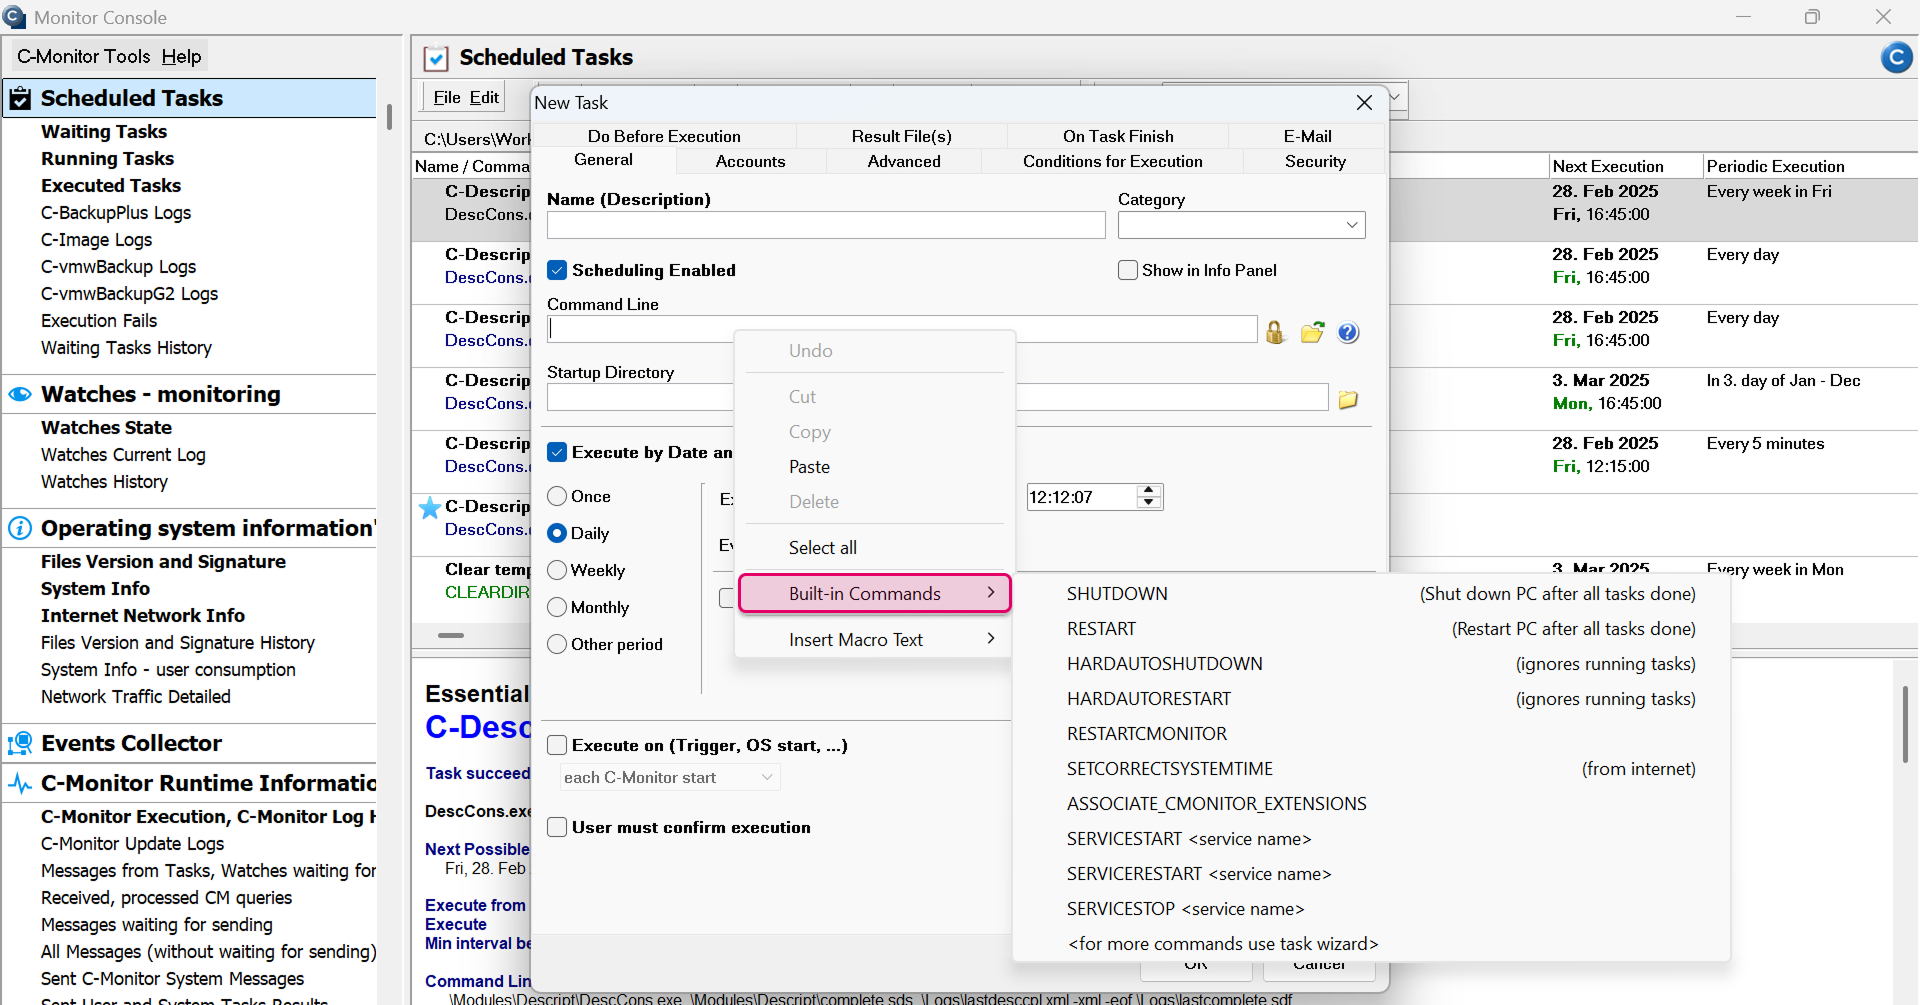1920x1005 pixels.
Task: Browse for Startup Directory folder icon
Action: (1348, 399)
